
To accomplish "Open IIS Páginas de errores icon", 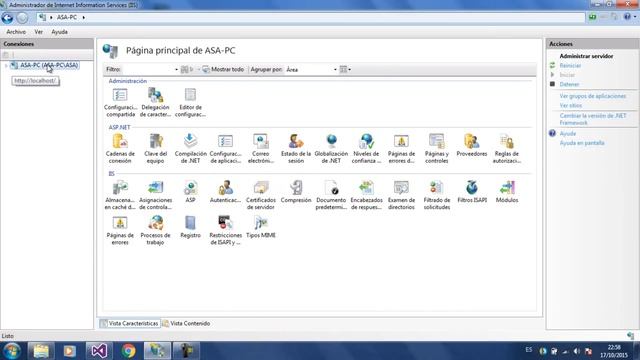I will [120, 230].
